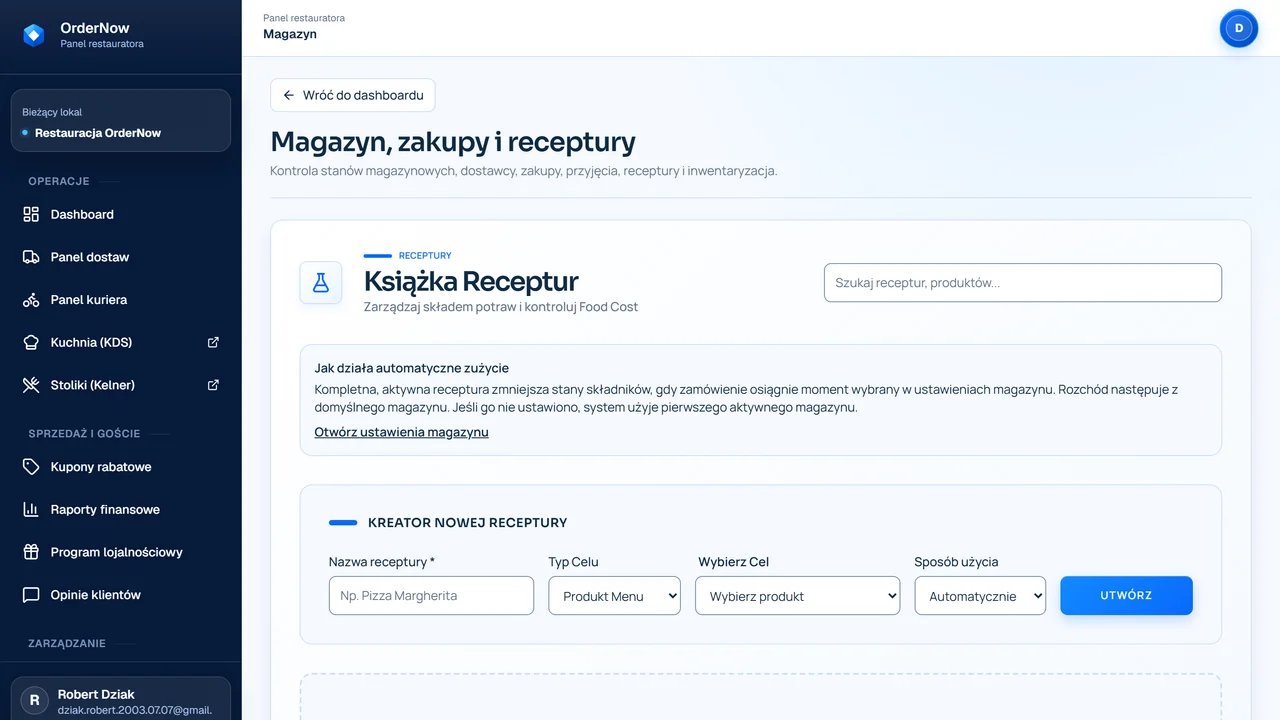The image size is (1280, 720).
Task: Click the bar chart icon for Raporty finansowe
Action: point(31,510)
